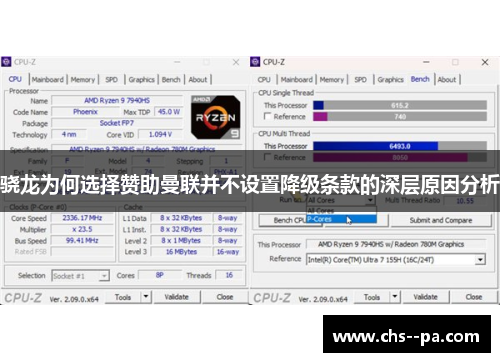Minimize the right CPU-Z window
The image size is (500, 362).
[426, 62]
